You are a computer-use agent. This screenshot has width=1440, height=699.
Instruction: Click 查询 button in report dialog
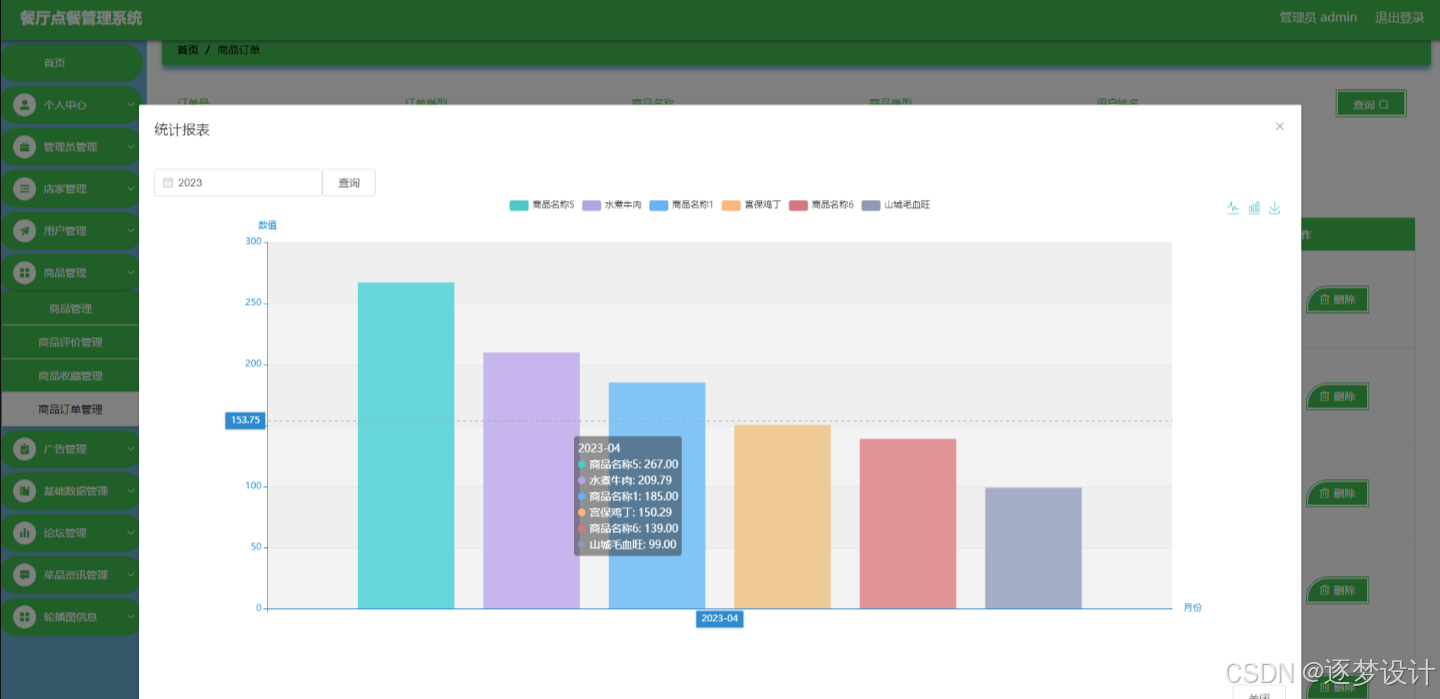pyautogui.click(x=349, y=183)
